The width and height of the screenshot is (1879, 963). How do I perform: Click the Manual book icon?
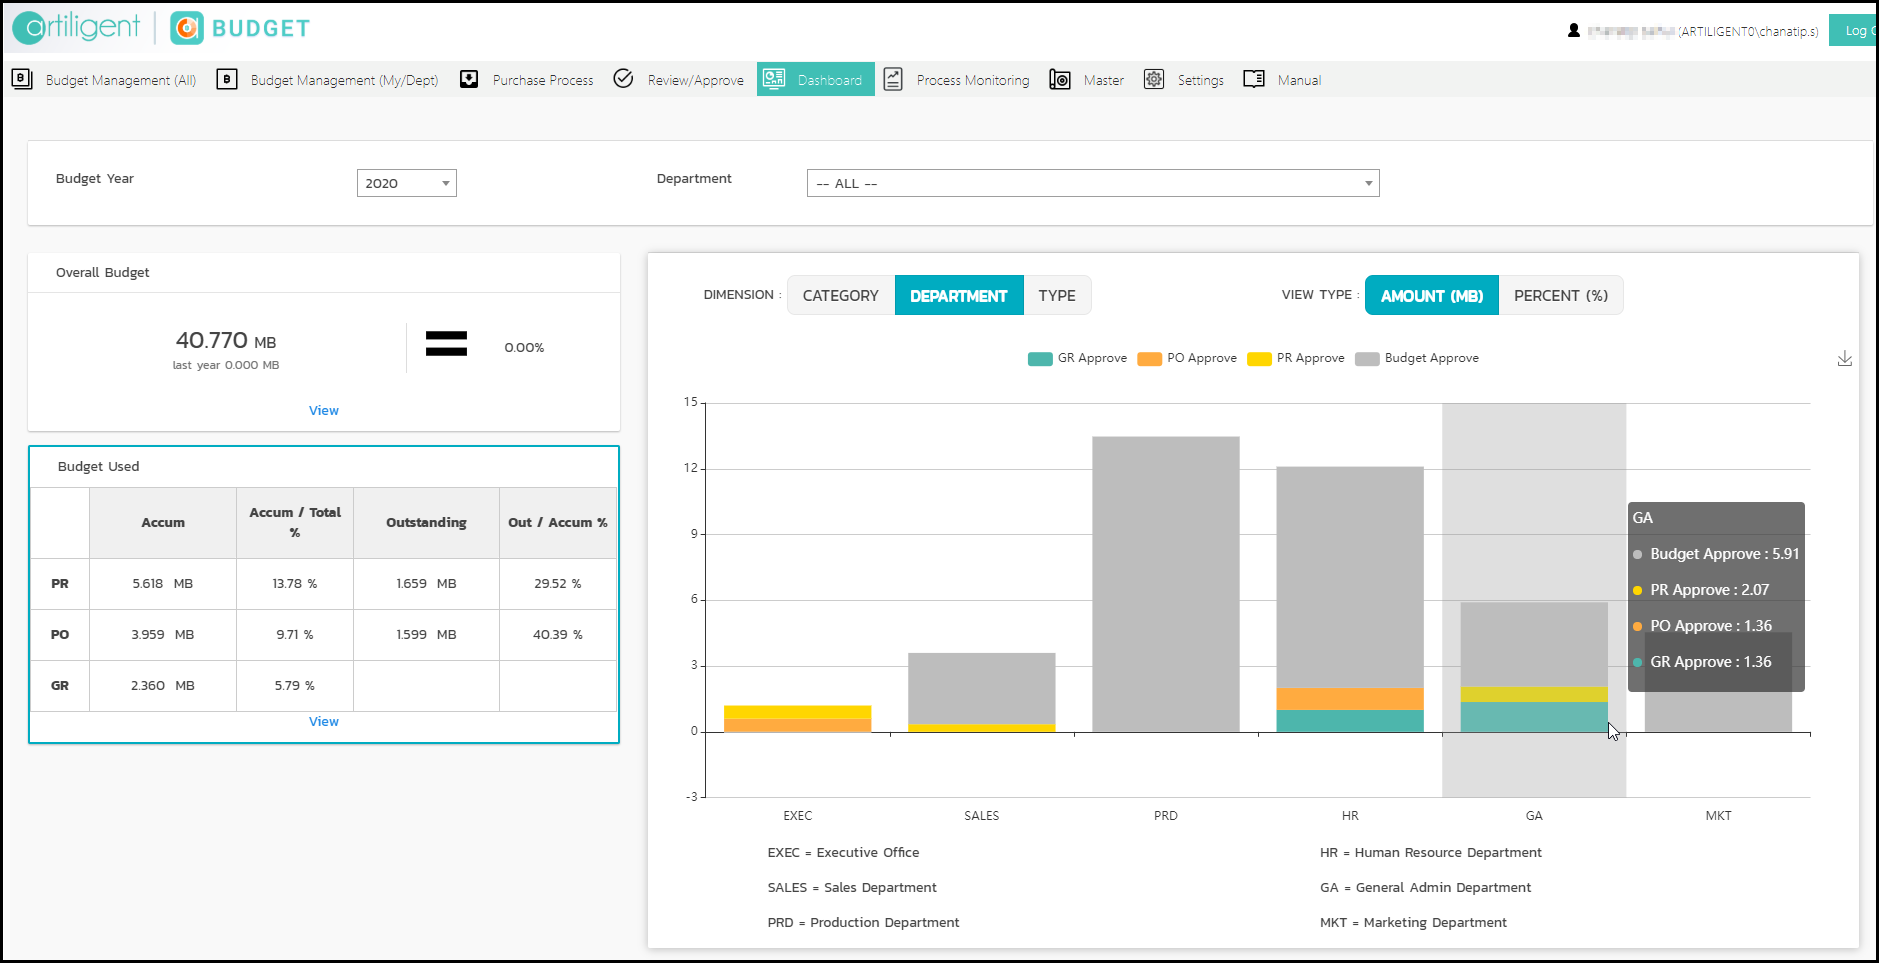pos(1254,79)
